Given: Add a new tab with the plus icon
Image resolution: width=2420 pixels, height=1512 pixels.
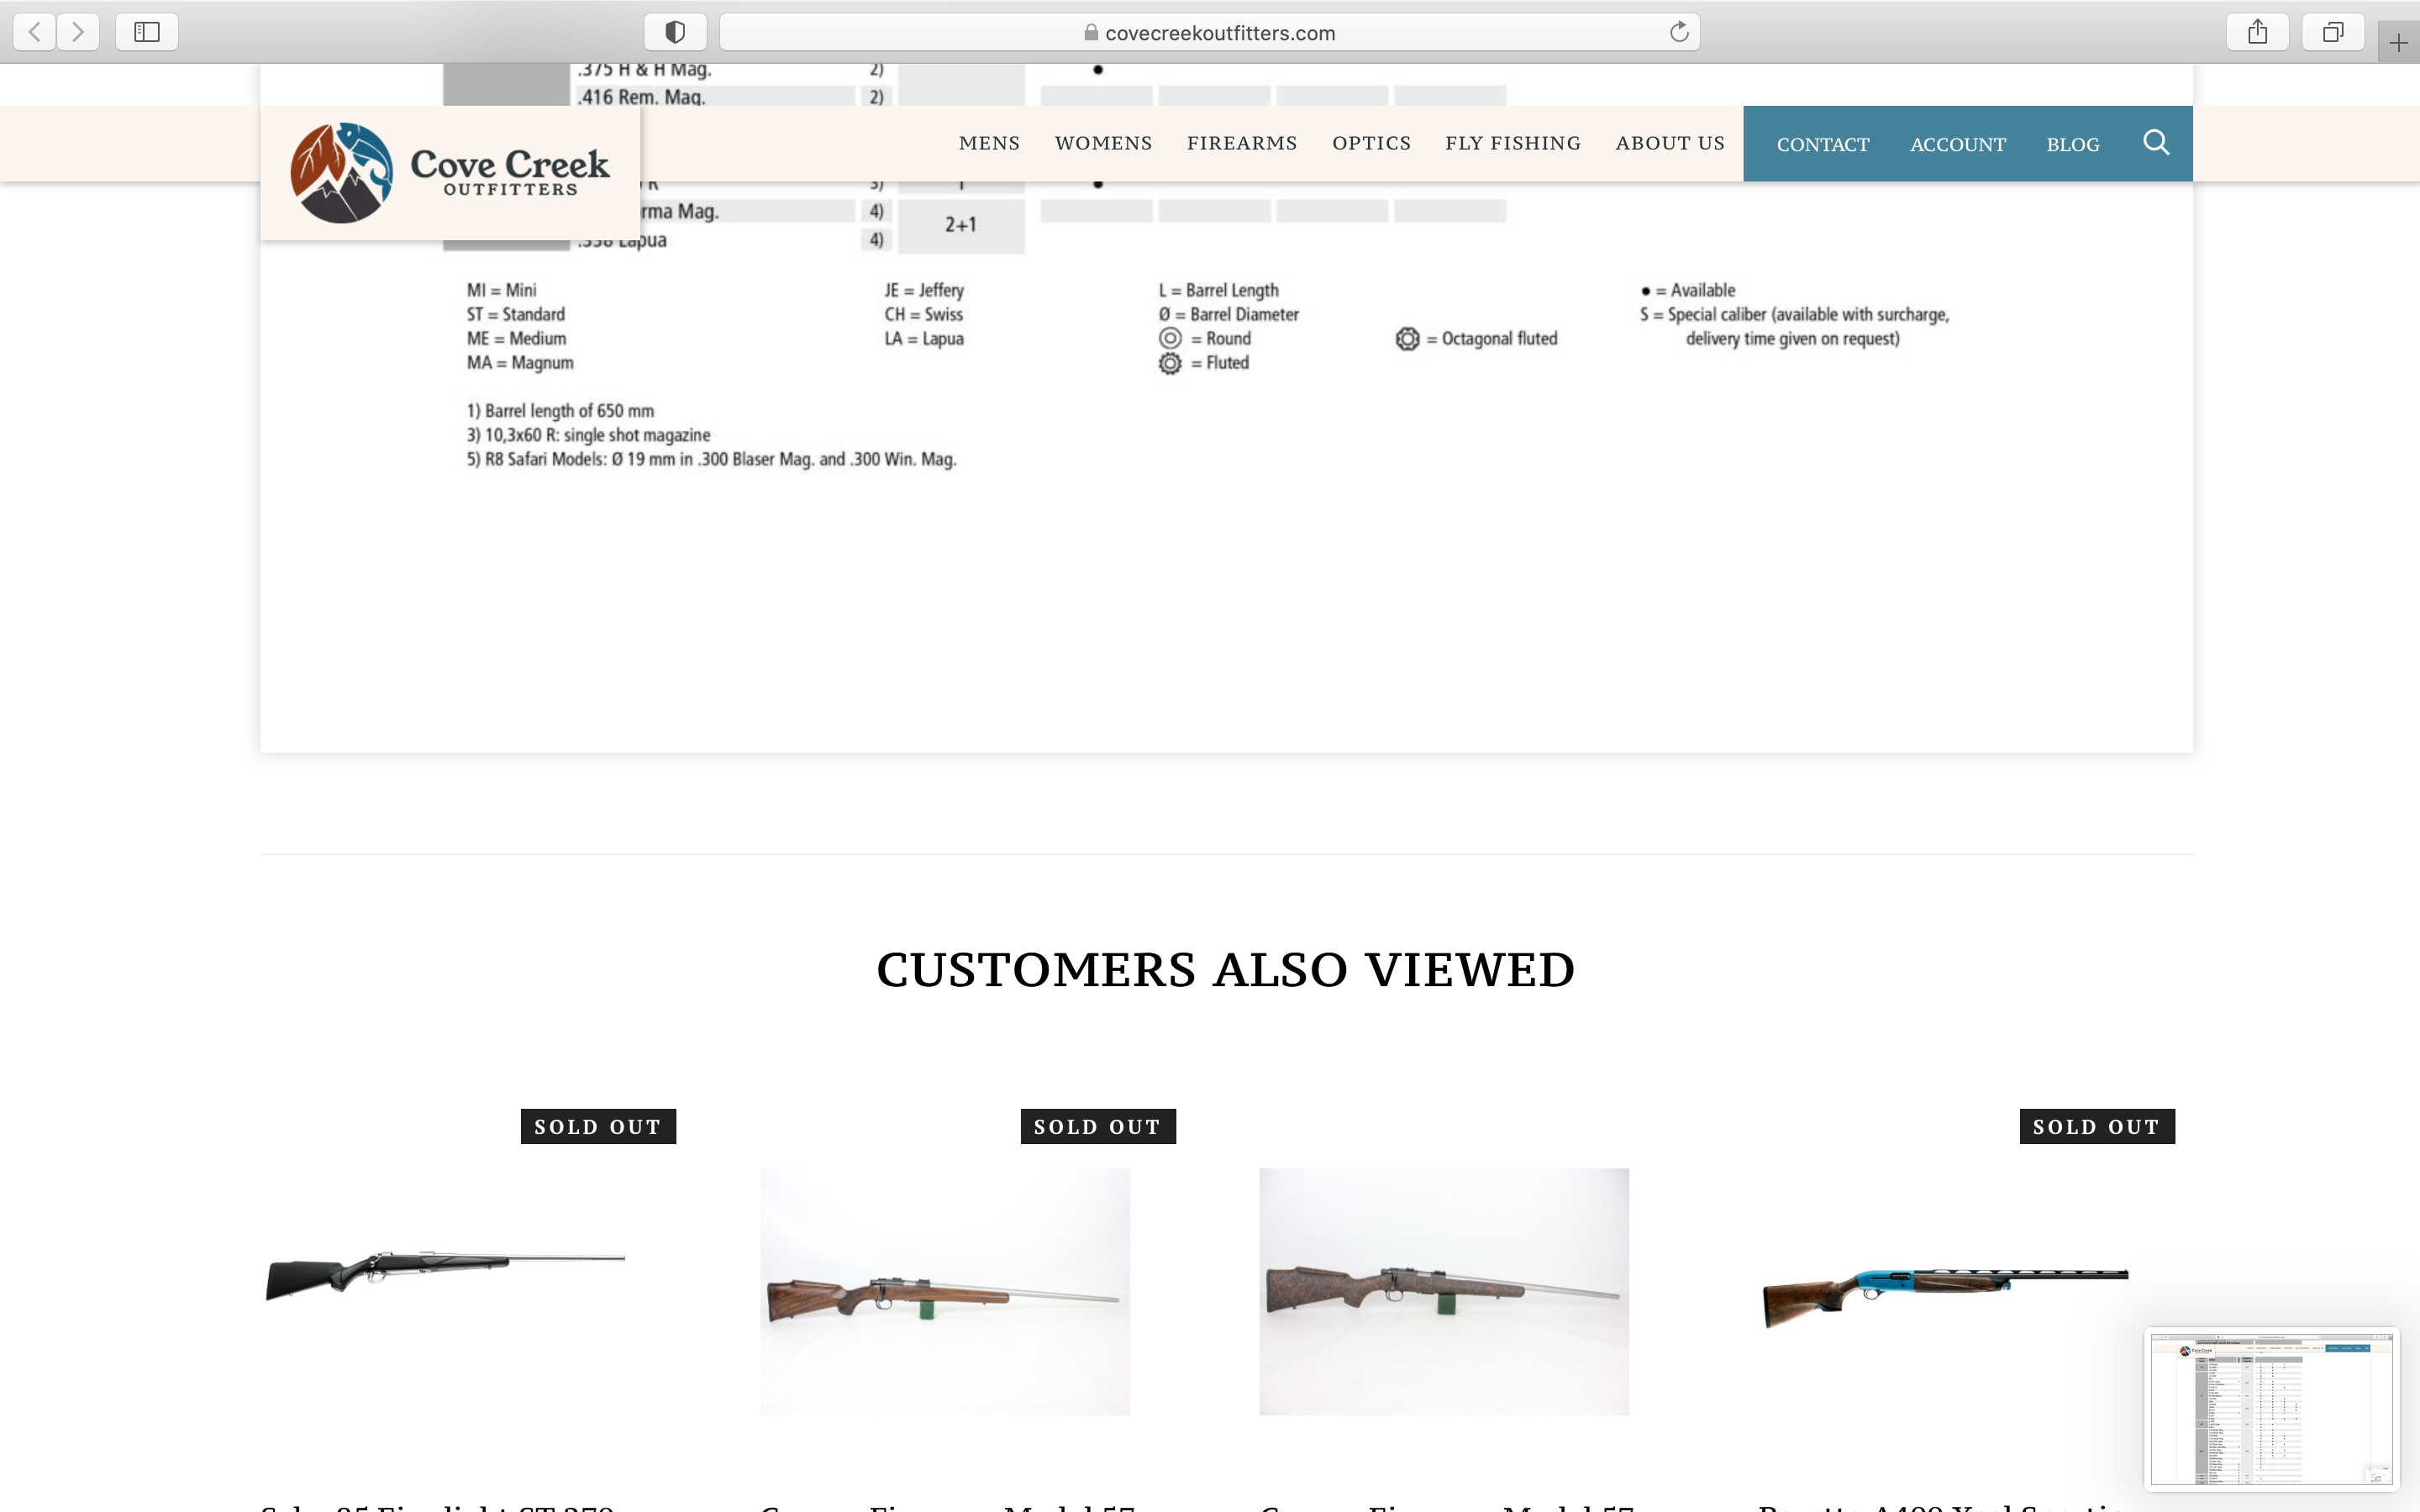Looking at the screenshot, I should click(x=2398, y=43).
